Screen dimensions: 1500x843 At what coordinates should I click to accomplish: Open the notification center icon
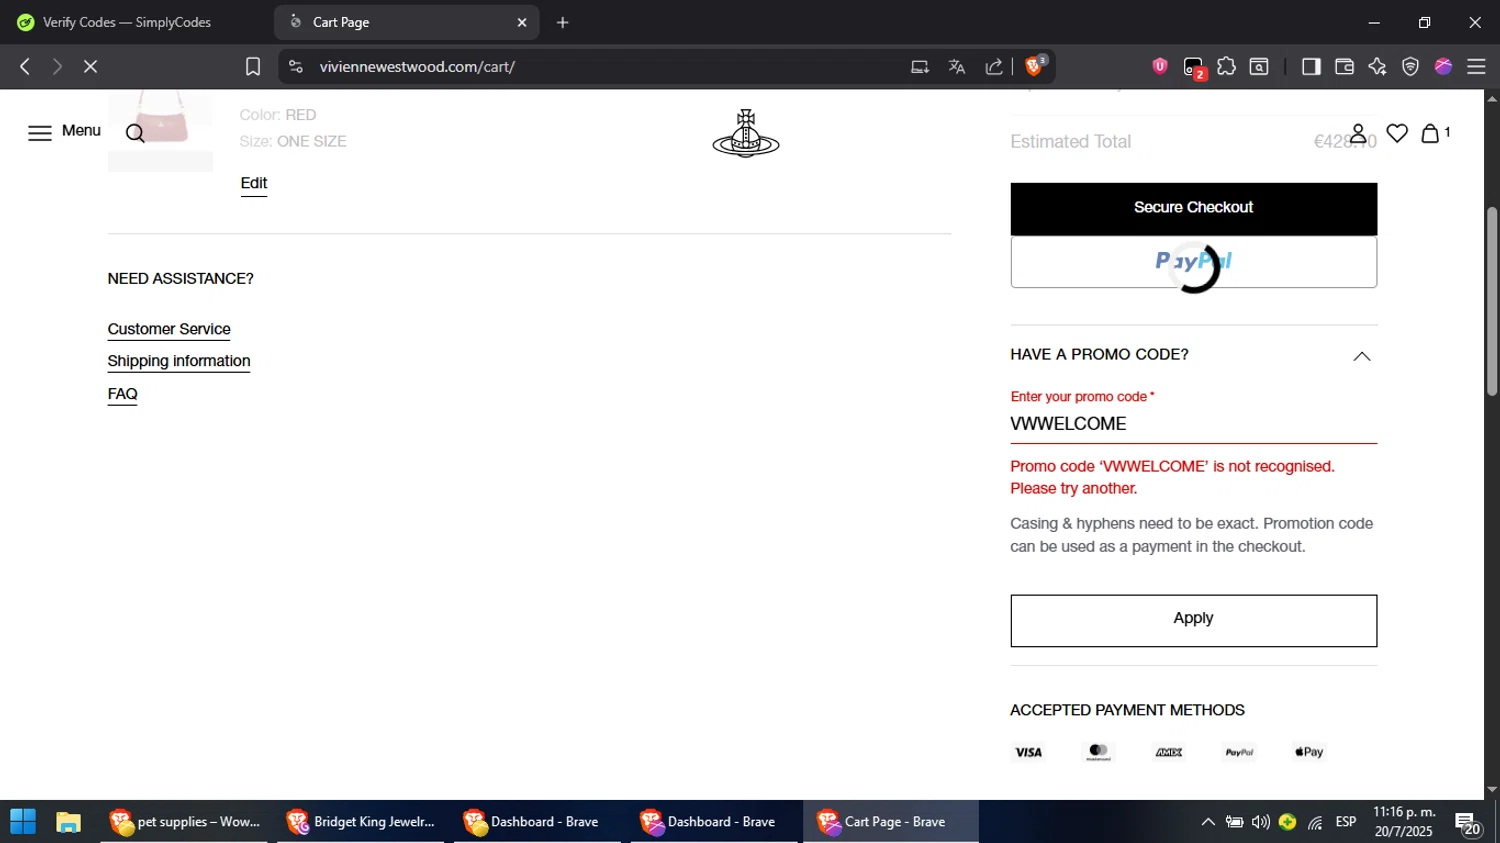tap(1468, 824)
